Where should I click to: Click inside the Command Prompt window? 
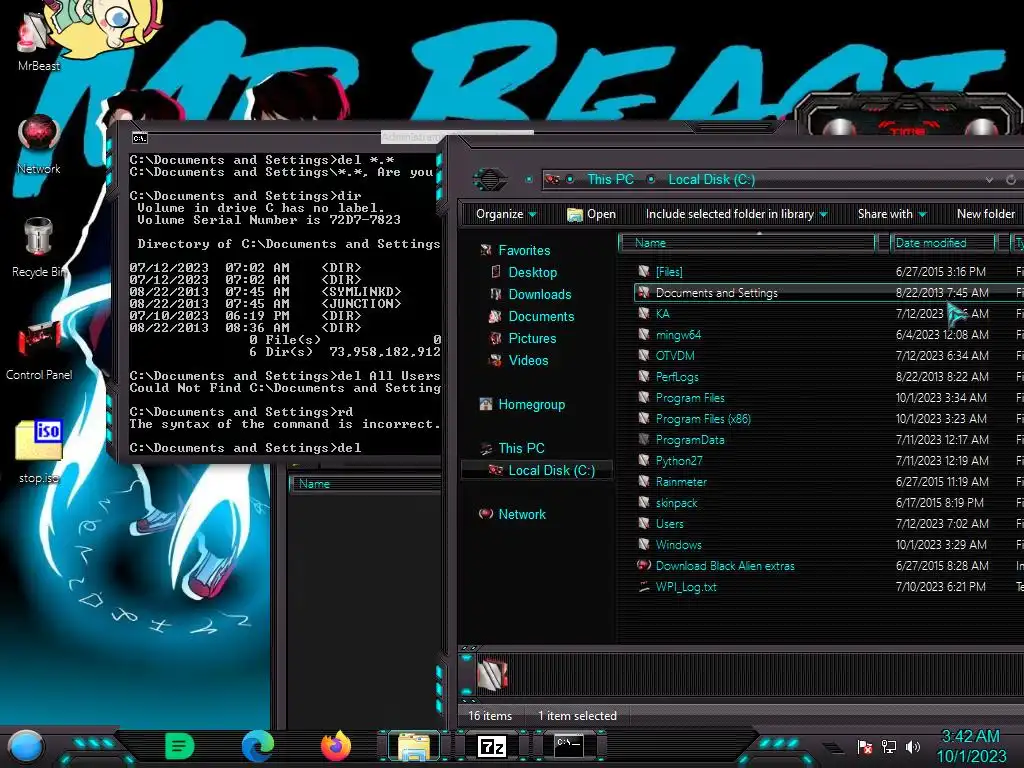click(285, 304)
